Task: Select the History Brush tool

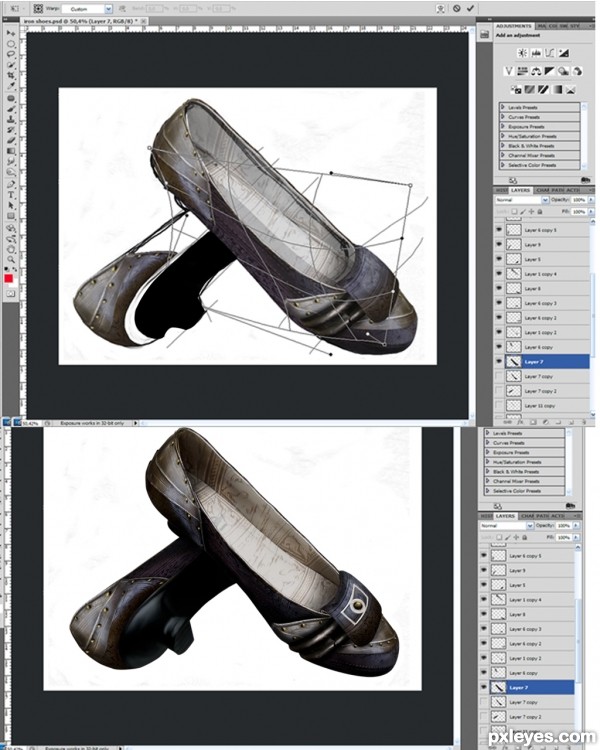Action: pyautogui.click(x=11, y=130)
